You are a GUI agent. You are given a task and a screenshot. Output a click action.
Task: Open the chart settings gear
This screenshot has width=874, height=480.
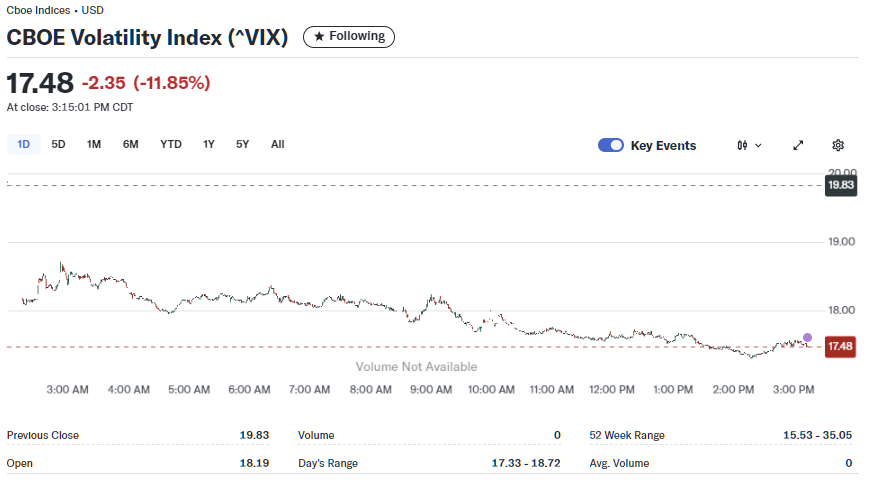838,146
